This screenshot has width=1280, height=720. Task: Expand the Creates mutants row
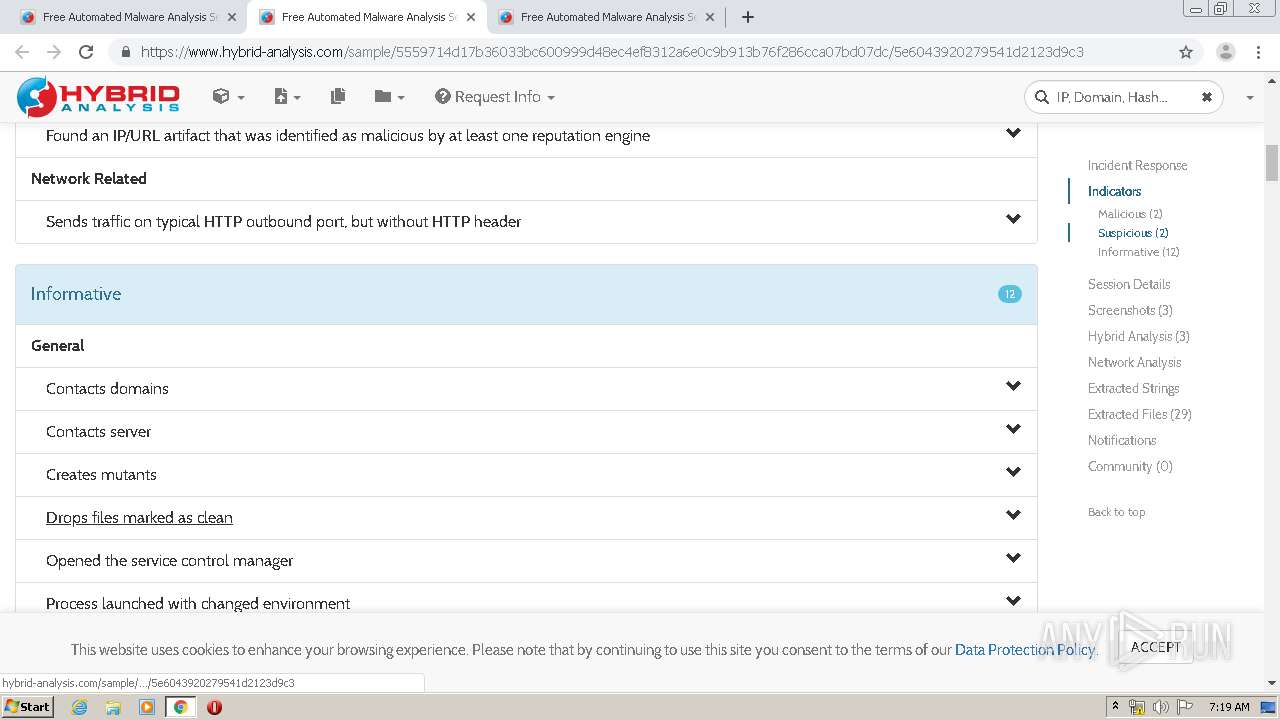click(1013, 473)
